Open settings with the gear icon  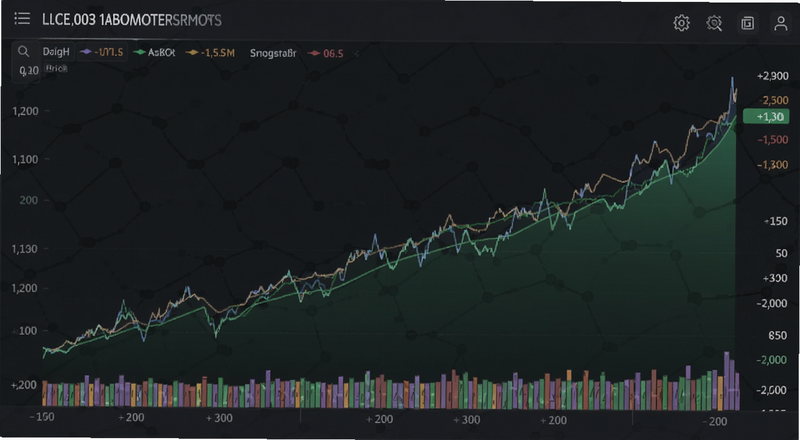(x=682, y=23)
